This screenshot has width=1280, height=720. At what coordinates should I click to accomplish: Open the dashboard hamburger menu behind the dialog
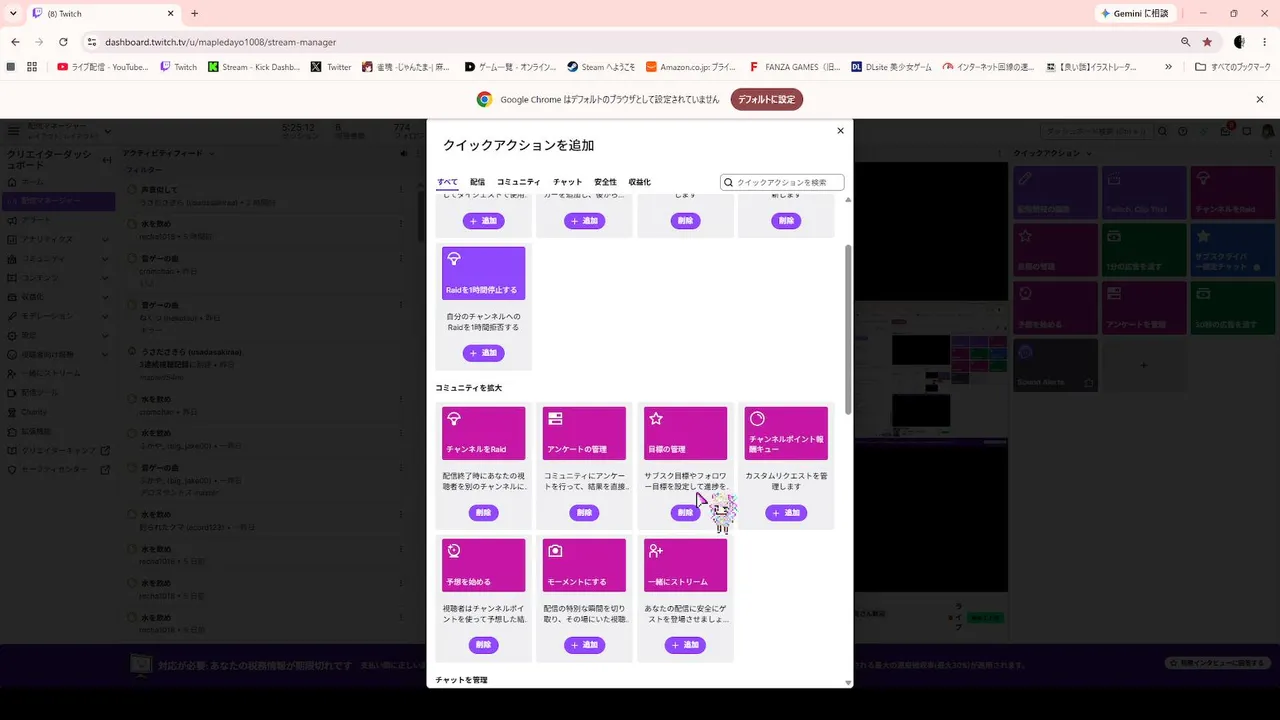click(x=14, y=131)
